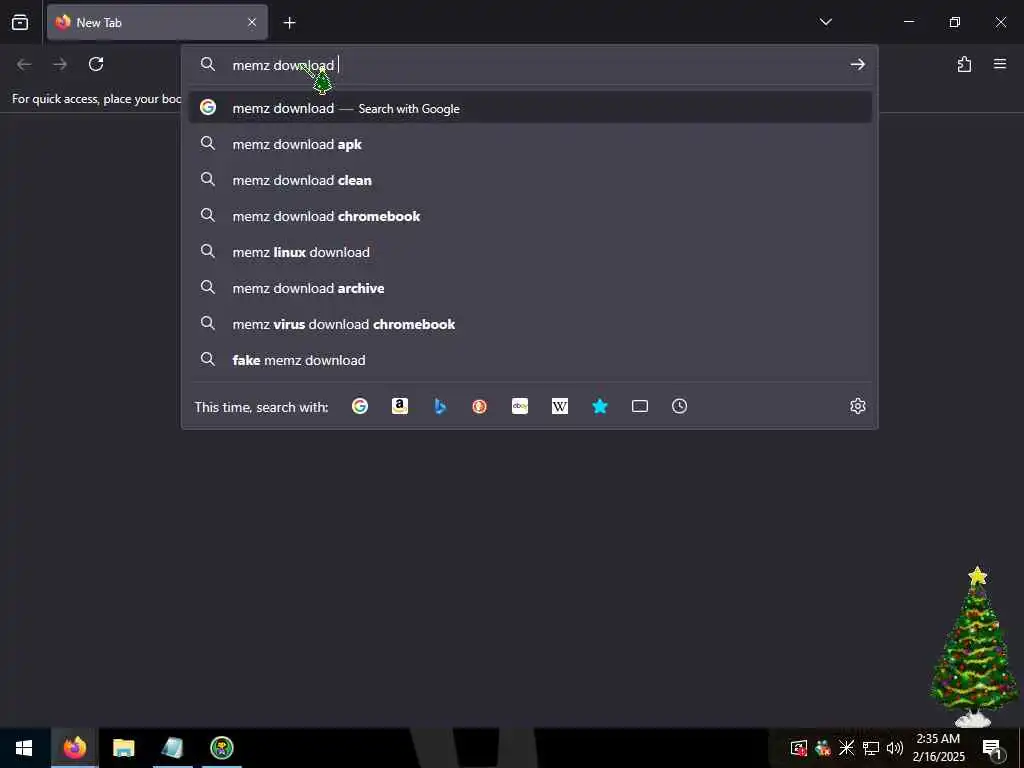Click the magnifier icon in the address bar
This screenshot has width=1024, height=768.
click(x=208, y=64)
